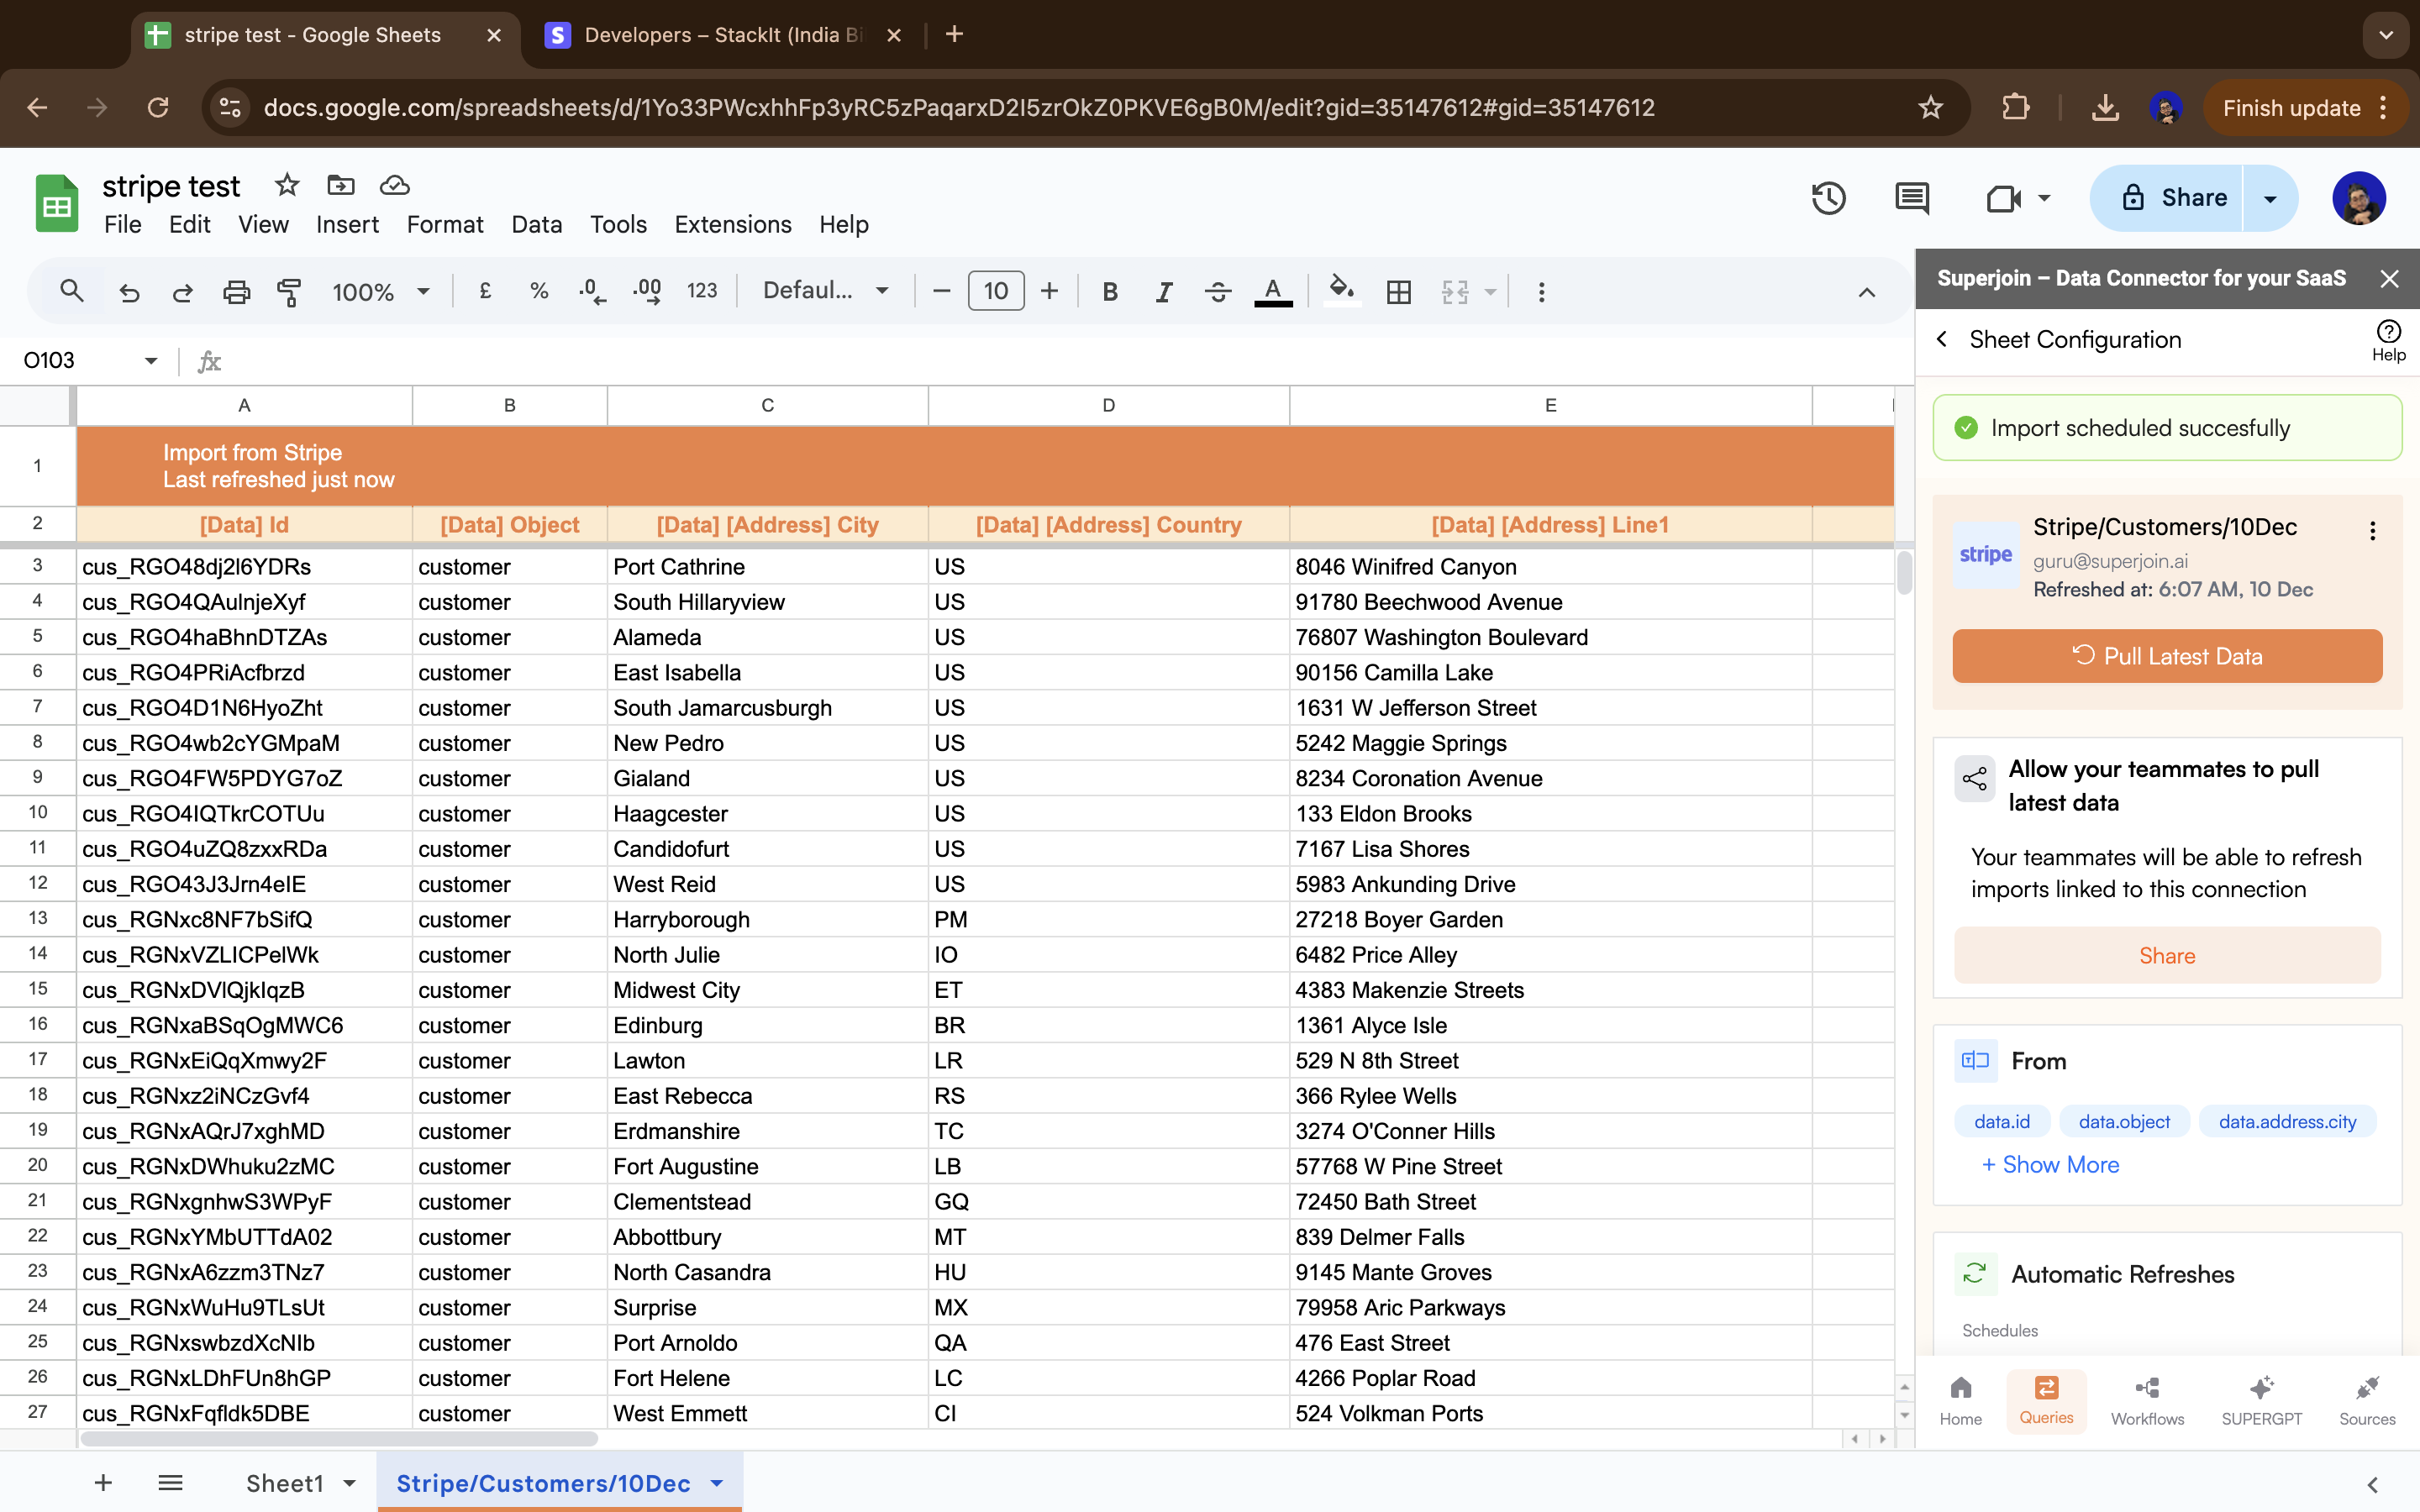
Task: Open the Extensions menu
Action: [732, 224]
